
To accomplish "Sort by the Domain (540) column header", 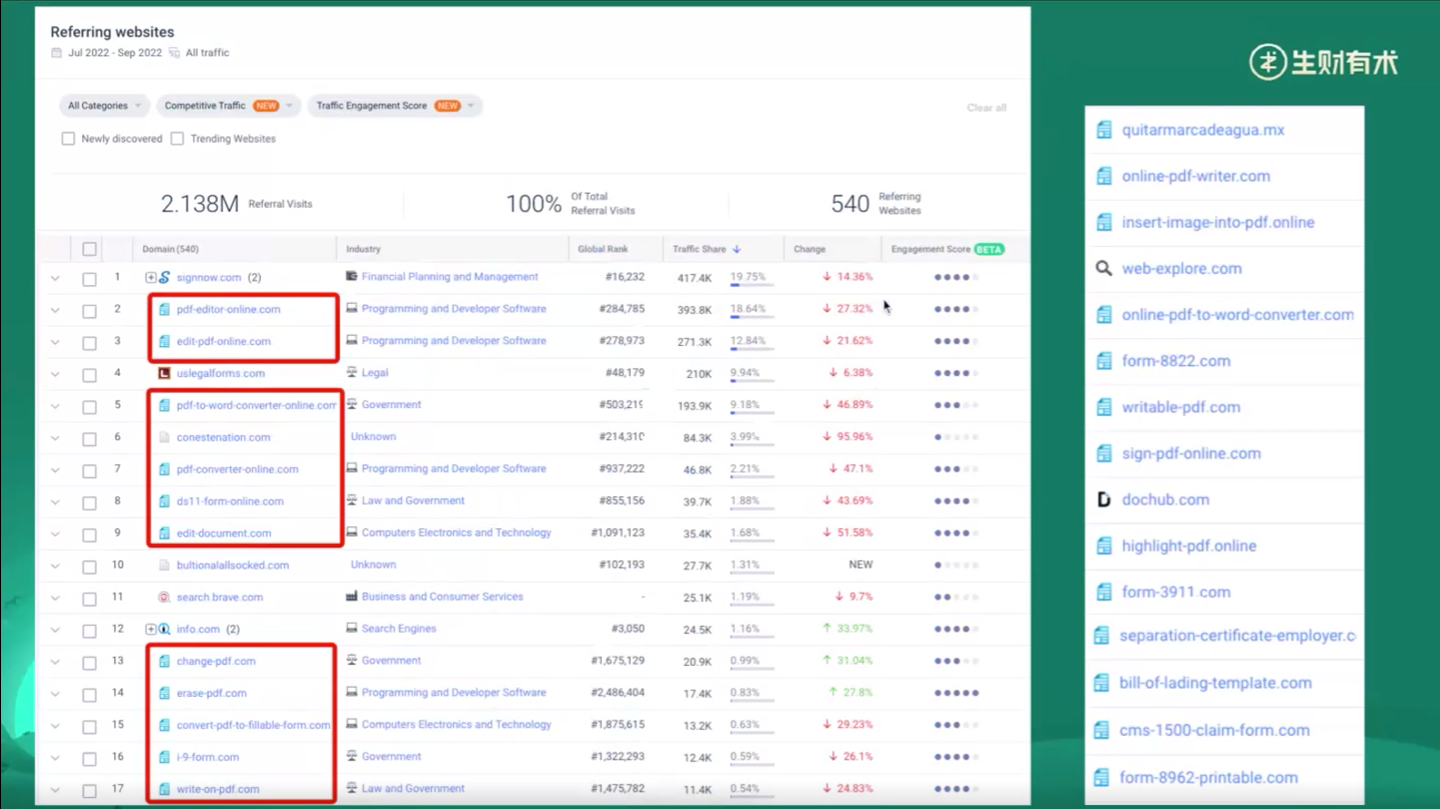I will pos(170,249).
